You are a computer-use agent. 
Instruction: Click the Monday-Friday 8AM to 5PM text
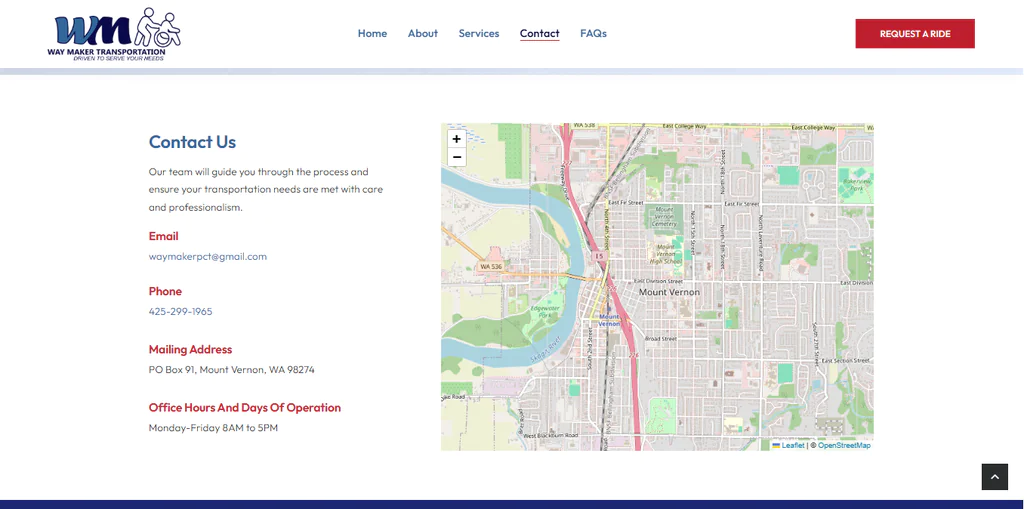pyautogui.click(x=214, y=428)
